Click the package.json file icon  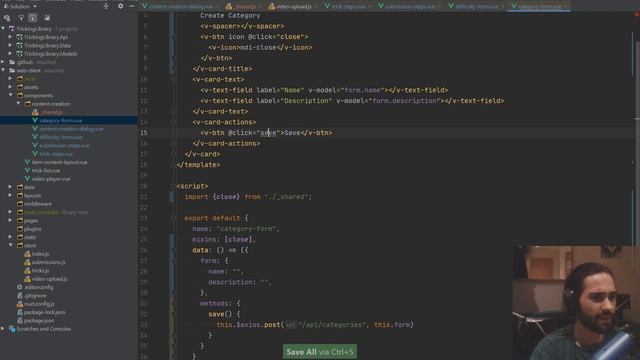(20, 321)
